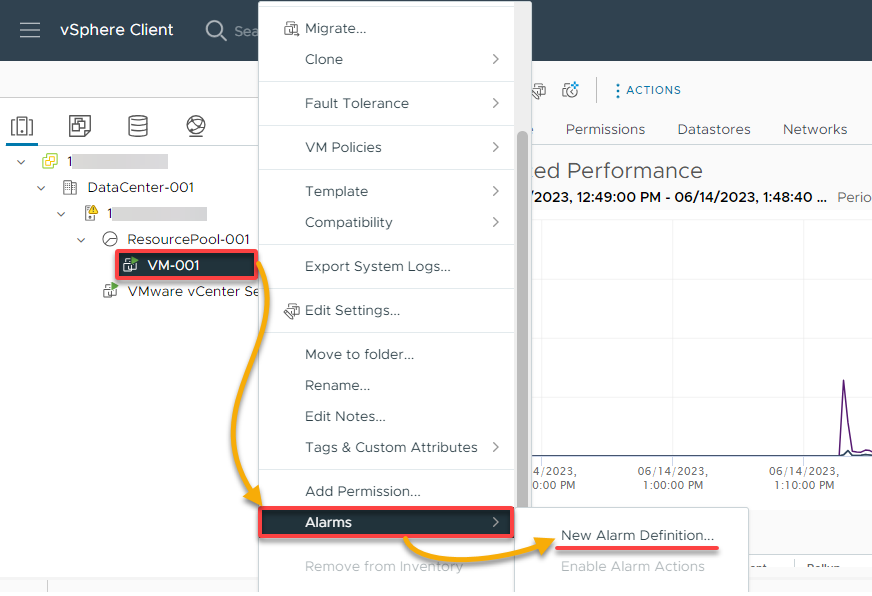Click the take snapshot toolbar icon
Viewport: 872px width, 596px height.
pyautogui.click(x=570, y=90)
